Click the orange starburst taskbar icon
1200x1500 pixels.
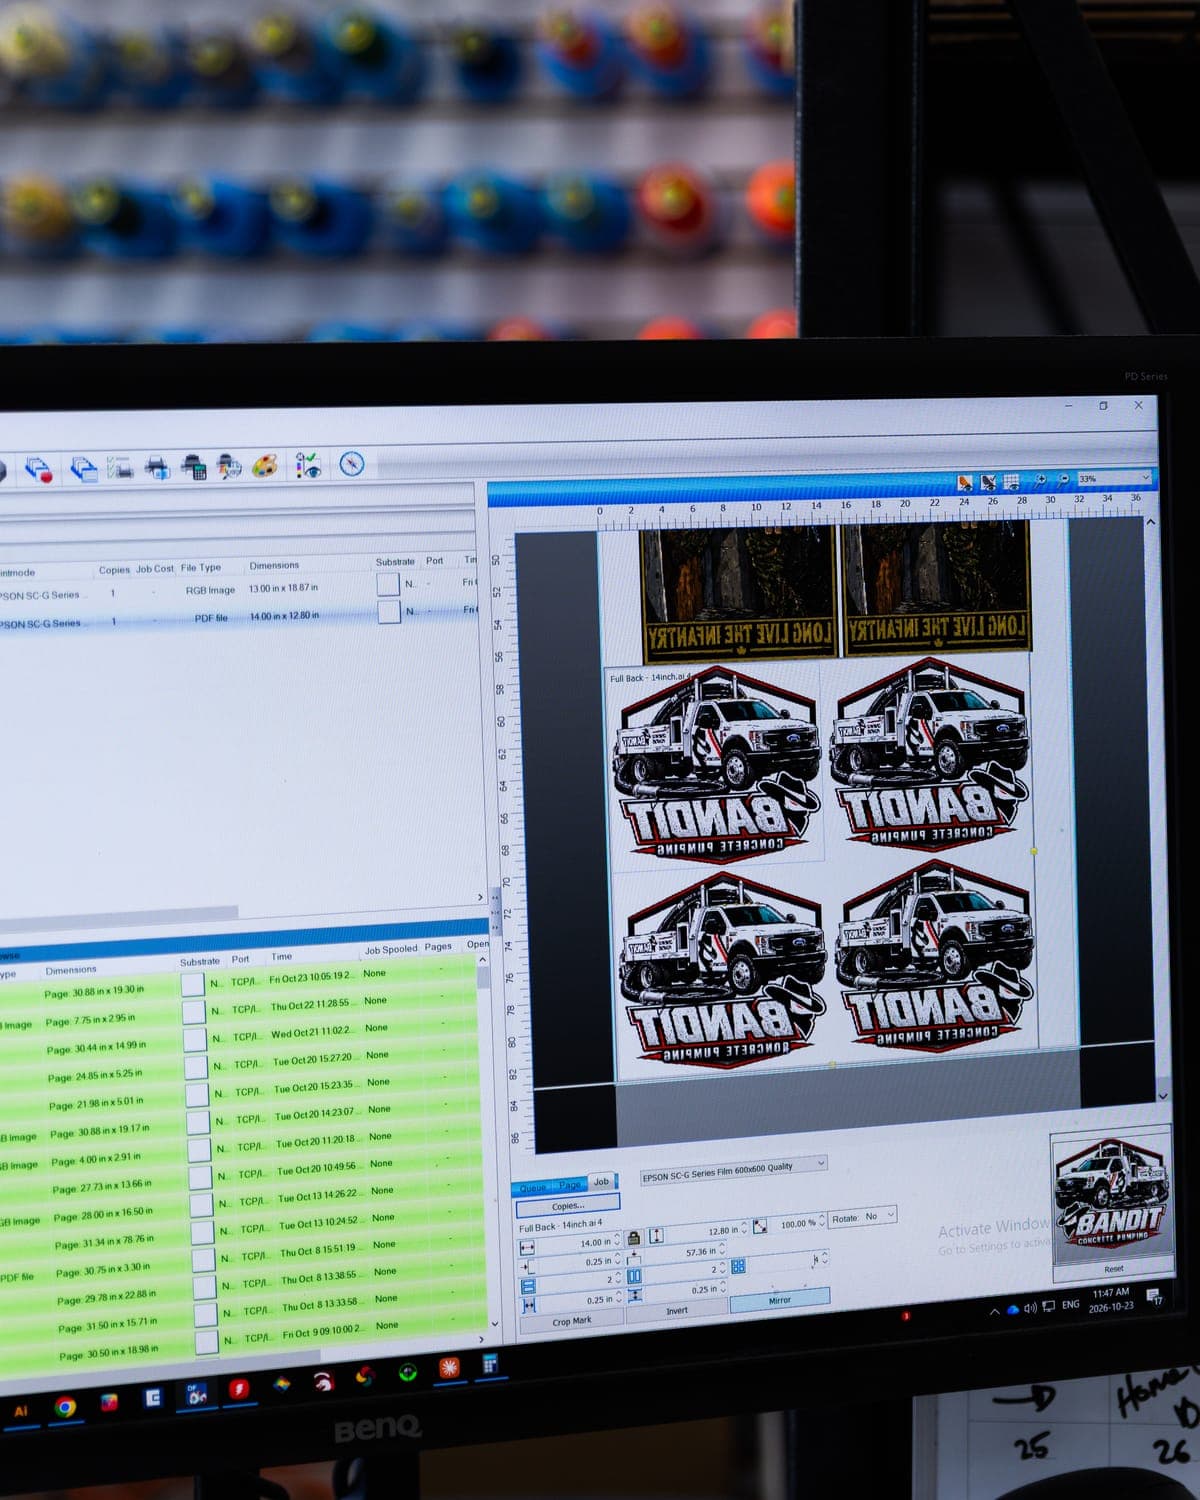click(449, 1368)
